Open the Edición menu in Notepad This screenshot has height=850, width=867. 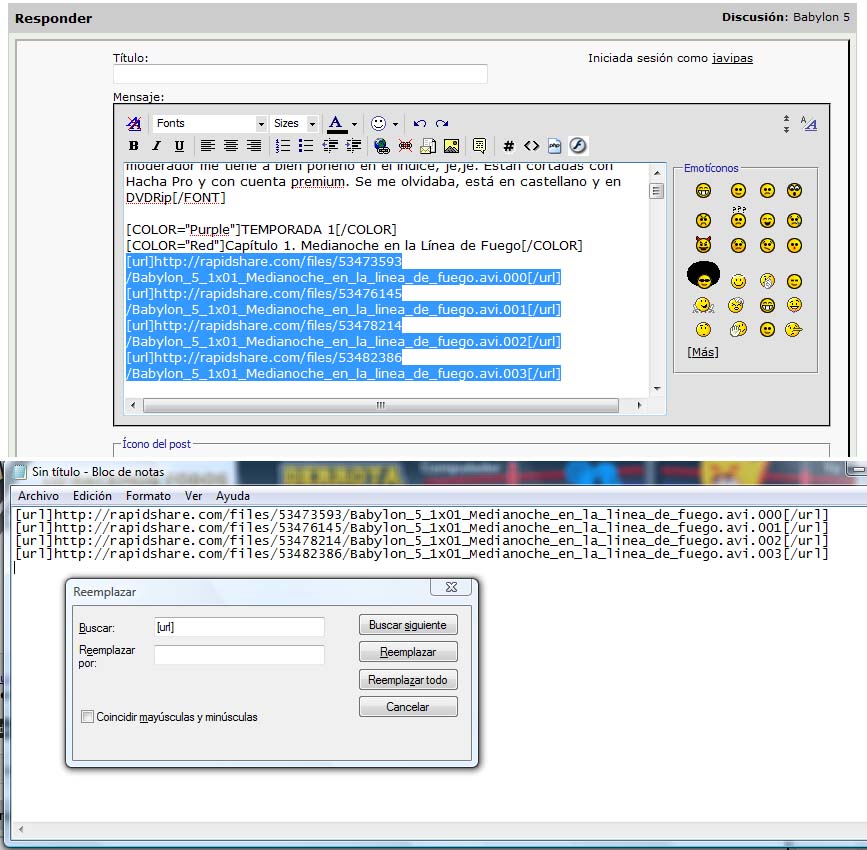[x=92, y=496]
